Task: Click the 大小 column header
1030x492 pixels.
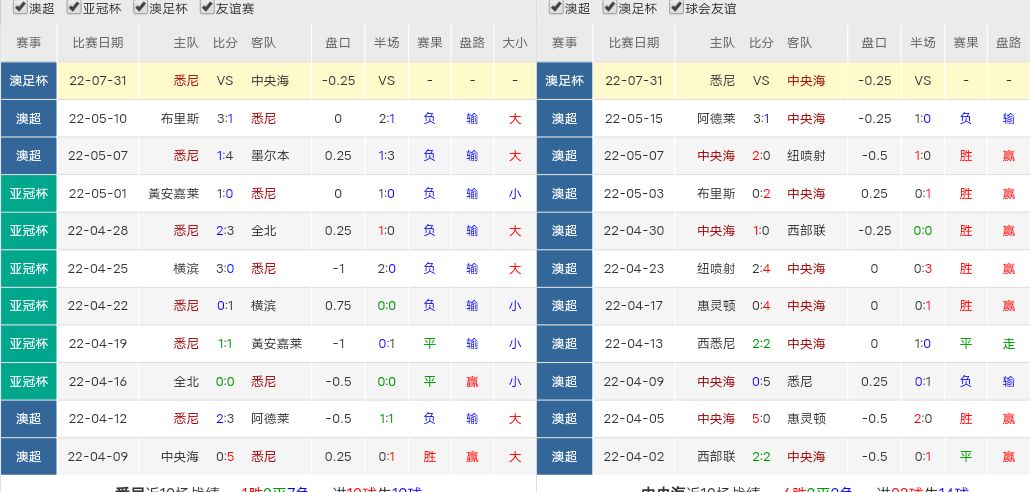Action: tap(514, 43)
